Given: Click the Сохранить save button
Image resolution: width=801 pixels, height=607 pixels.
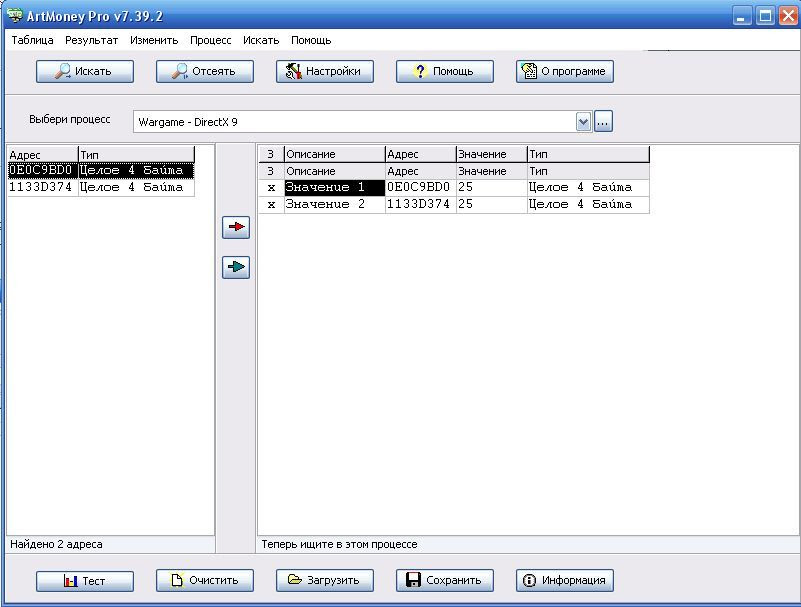Looking at the screenshot, I should click(445, 580).
